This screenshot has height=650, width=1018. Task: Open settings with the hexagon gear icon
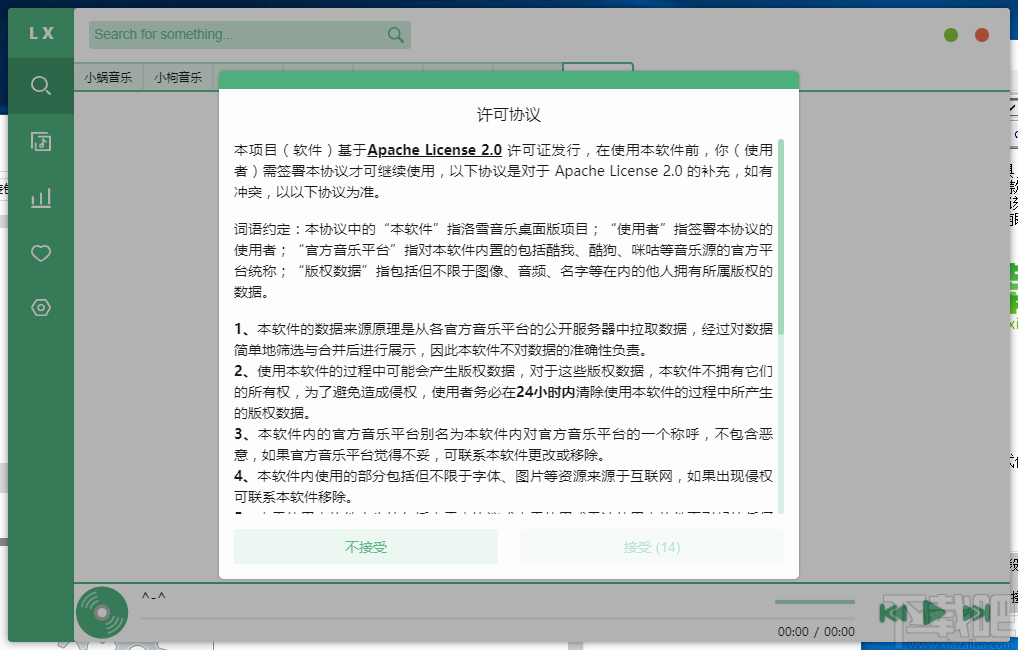point(40,307)
